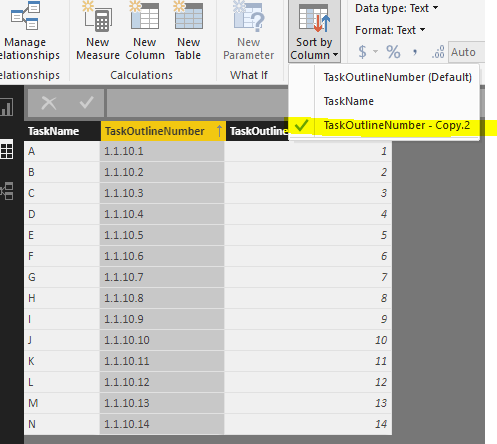Viewport: 497px width, 444px height.
Task: Open the Format: Text dropdown
Action: pos(390,30)
